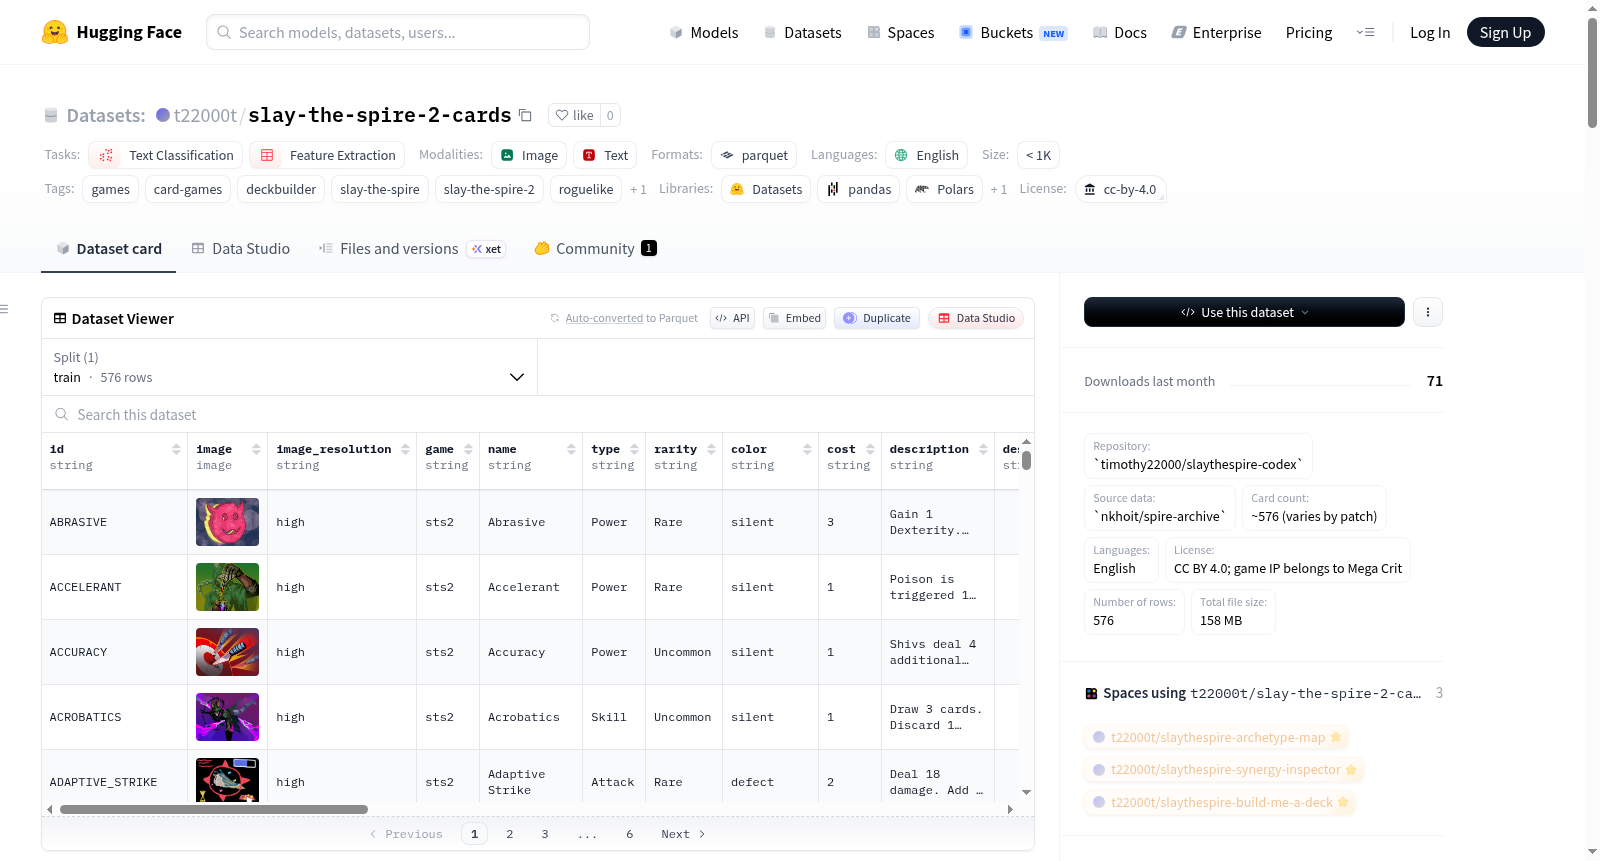Open the slaythespire-synergy-inspector space
The width and height of the screenshot is (1600, 861).
[x=1225, y=770]
